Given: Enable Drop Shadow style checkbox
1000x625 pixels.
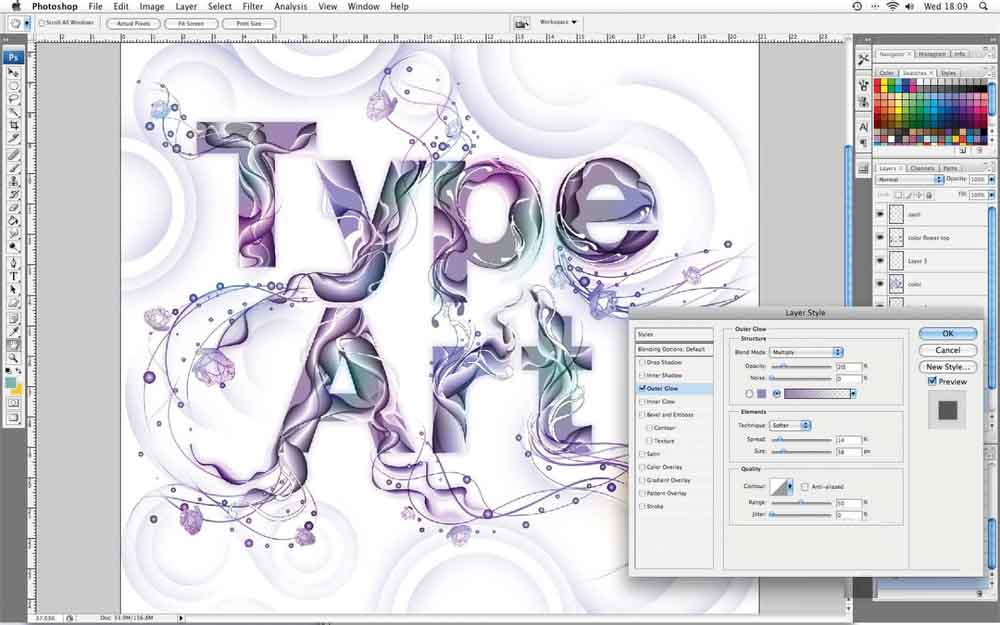Looking at the screenshot, I should pyautogui.click(x=642, y=362).
